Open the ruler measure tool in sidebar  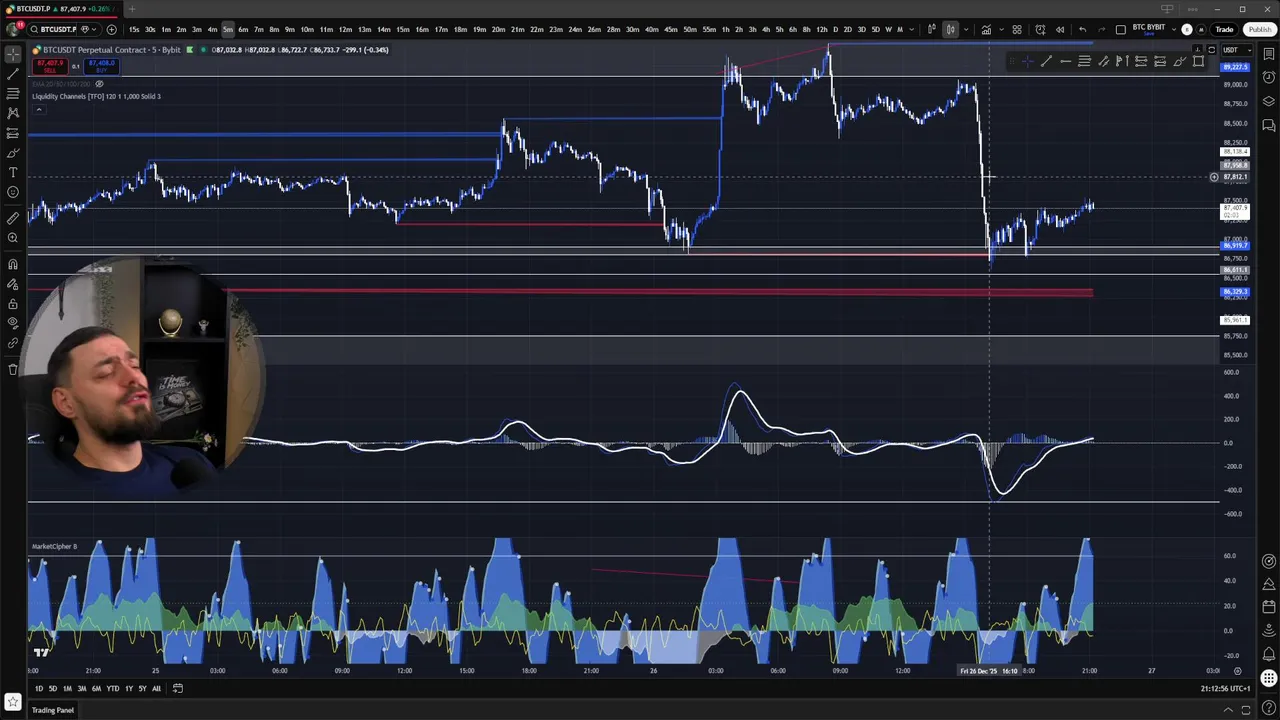tap(13, 218)
